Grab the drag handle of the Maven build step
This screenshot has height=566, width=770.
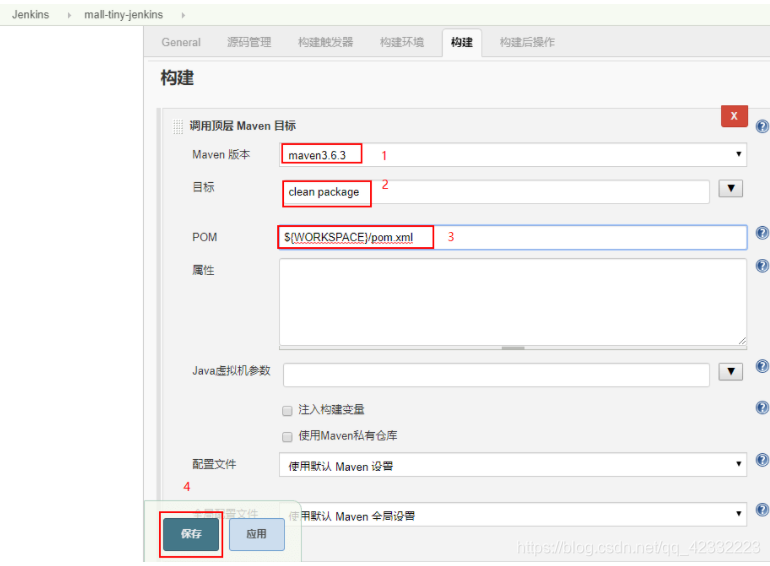click(x=178, y=127)
